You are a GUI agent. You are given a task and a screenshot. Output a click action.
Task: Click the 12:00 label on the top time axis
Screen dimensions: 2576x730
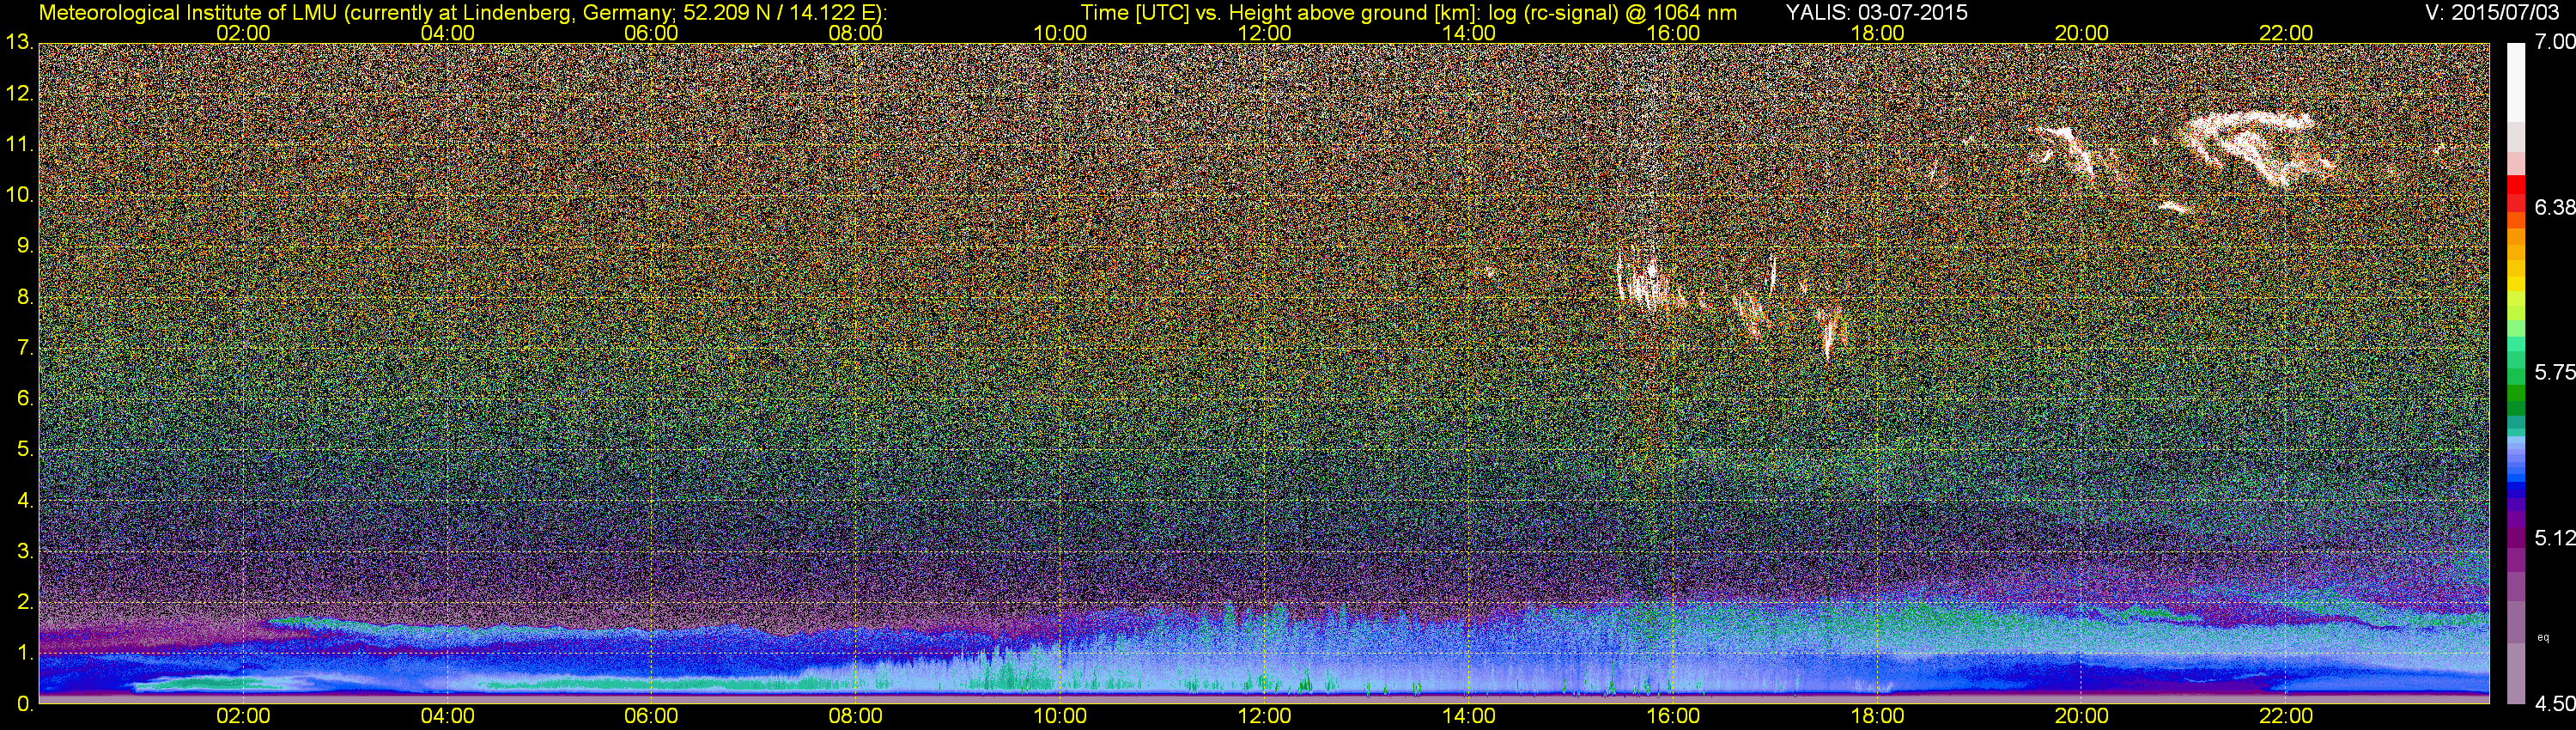click(1264, 33)
